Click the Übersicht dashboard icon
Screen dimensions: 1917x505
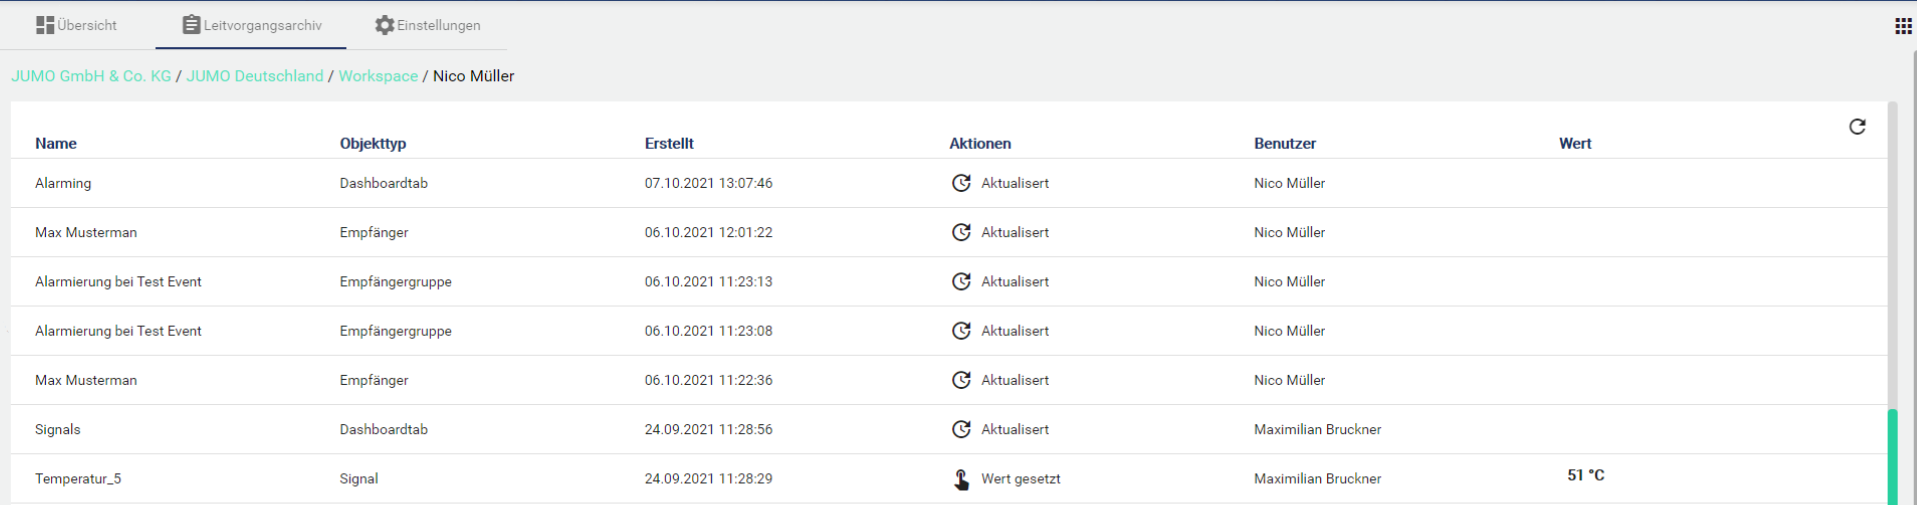[x=45, y=25]
